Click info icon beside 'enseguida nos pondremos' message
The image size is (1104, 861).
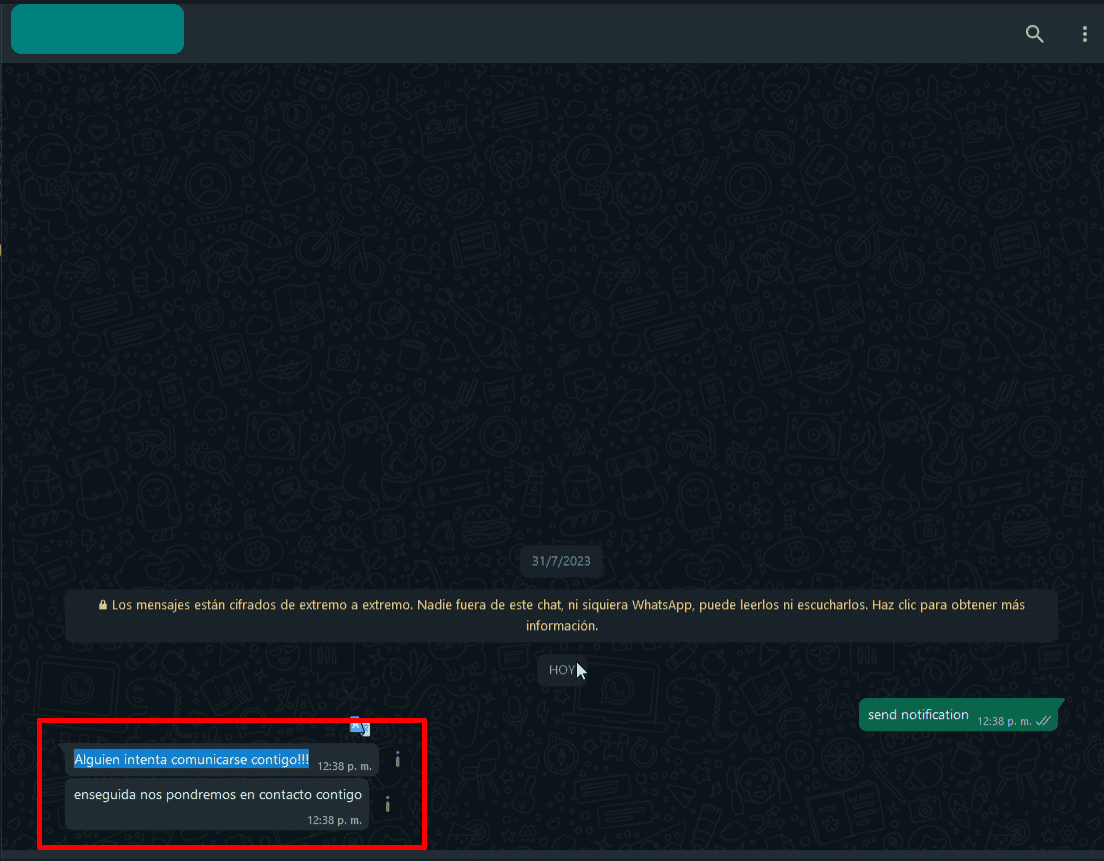(x=387, y=804)
